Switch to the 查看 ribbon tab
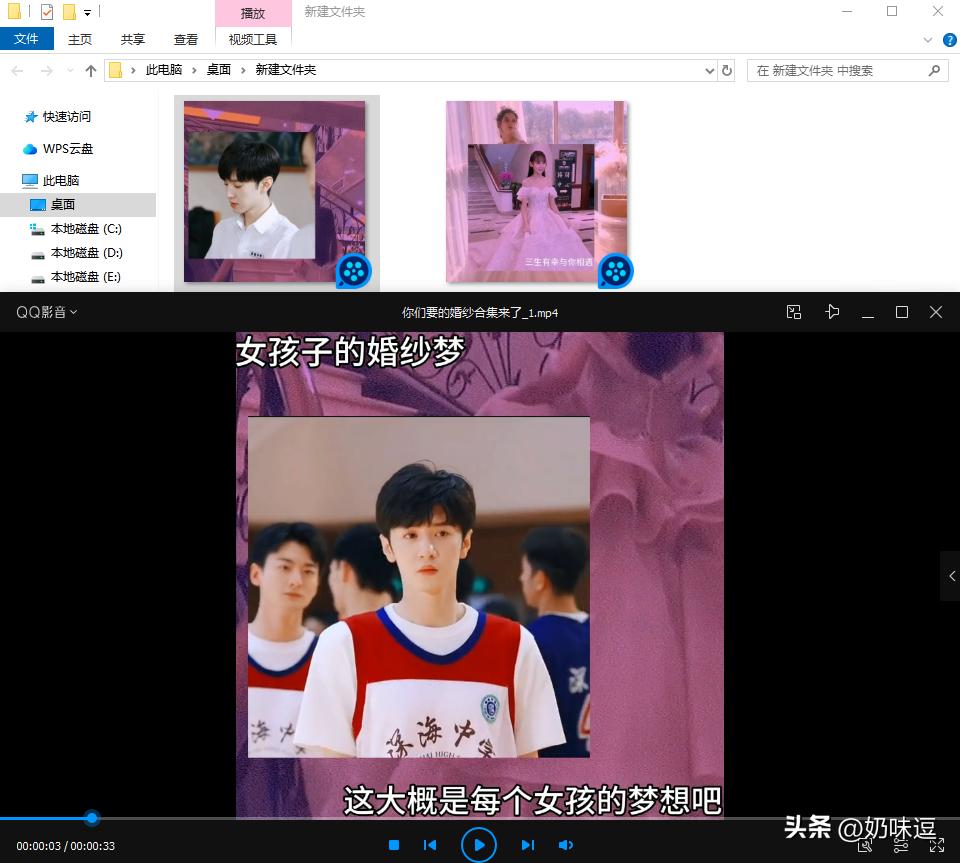The width and height of the screenshot is (960, 863). [187, 40]
